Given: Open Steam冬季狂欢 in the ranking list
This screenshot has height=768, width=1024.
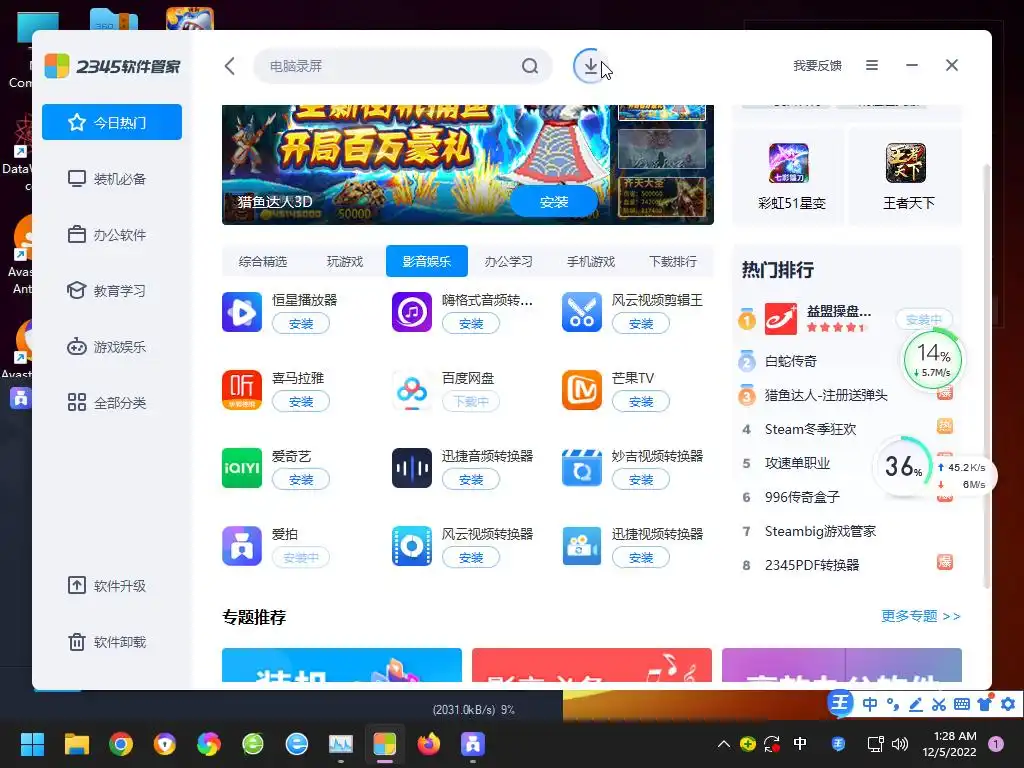Looking at the screenshot, I should click(810, 429).
